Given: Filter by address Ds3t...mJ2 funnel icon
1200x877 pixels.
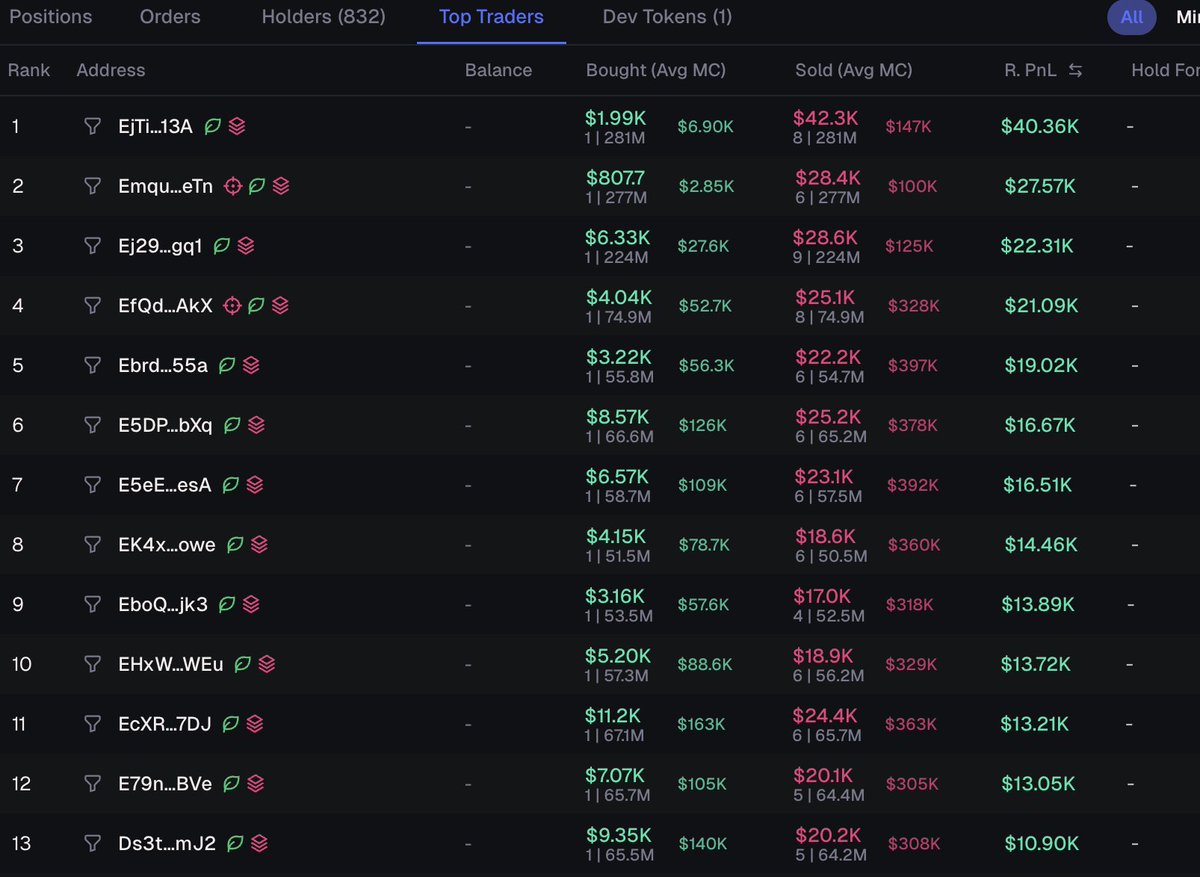Looking at the screenshot, I should pyautogui.click(x=93, y=844).
